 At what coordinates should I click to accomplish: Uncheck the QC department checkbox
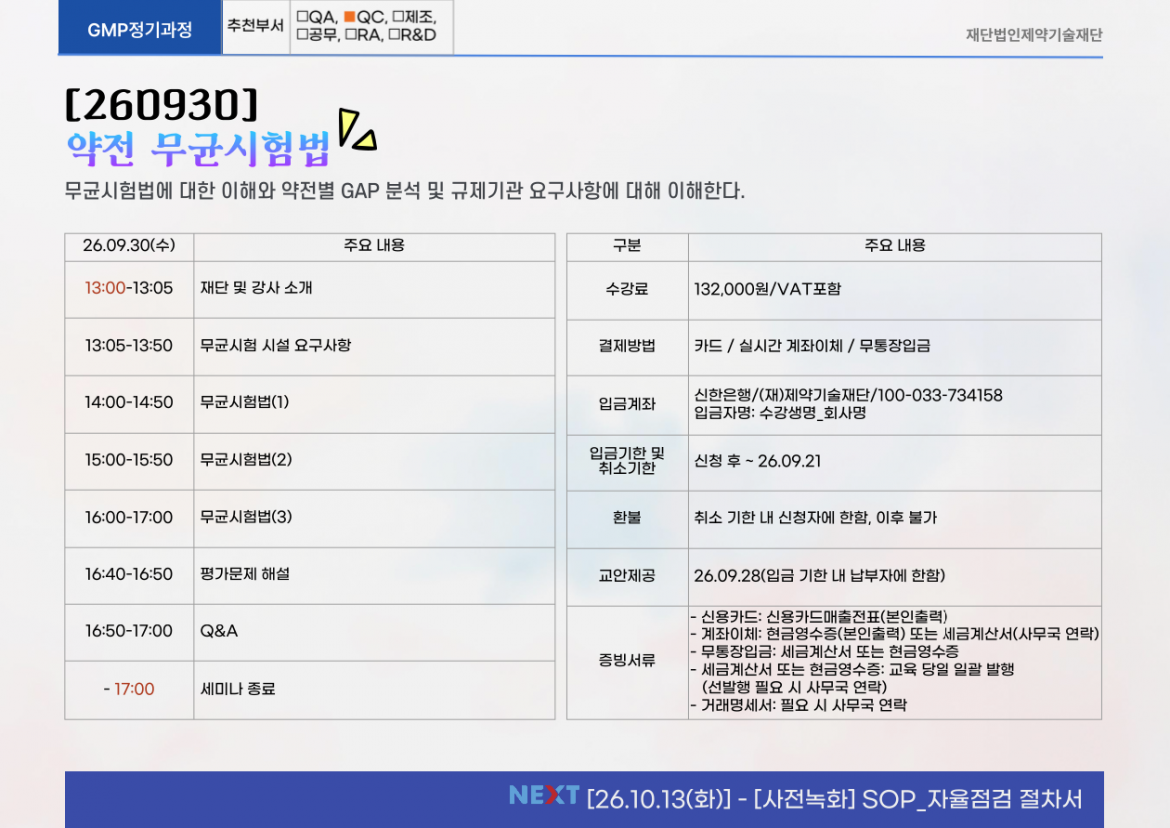point(350,17)
